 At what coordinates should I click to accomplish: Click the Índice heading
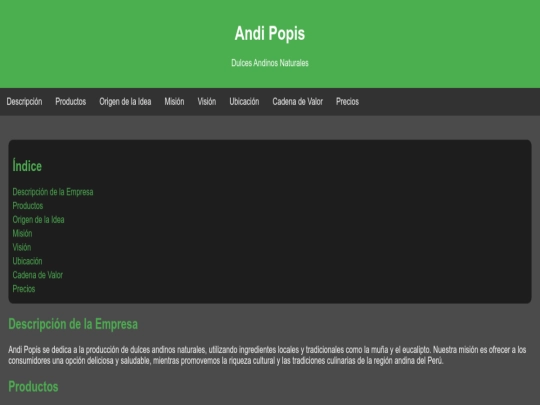[x=27, y=166]
